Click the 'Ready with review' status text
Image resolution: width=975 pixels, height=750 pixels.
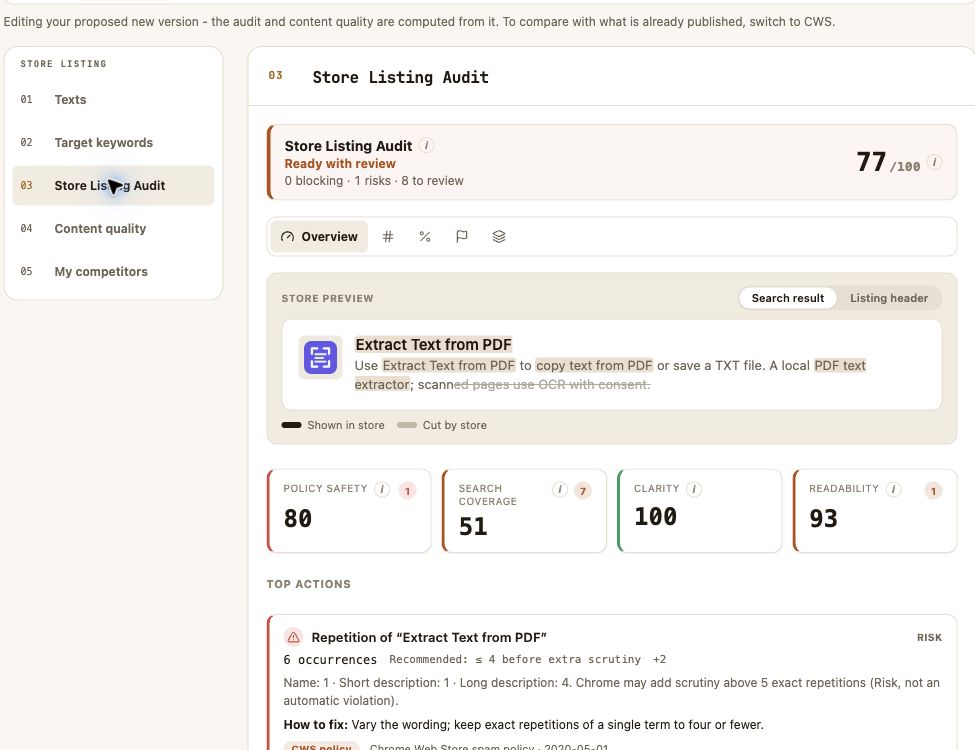(x=340, y=164)
